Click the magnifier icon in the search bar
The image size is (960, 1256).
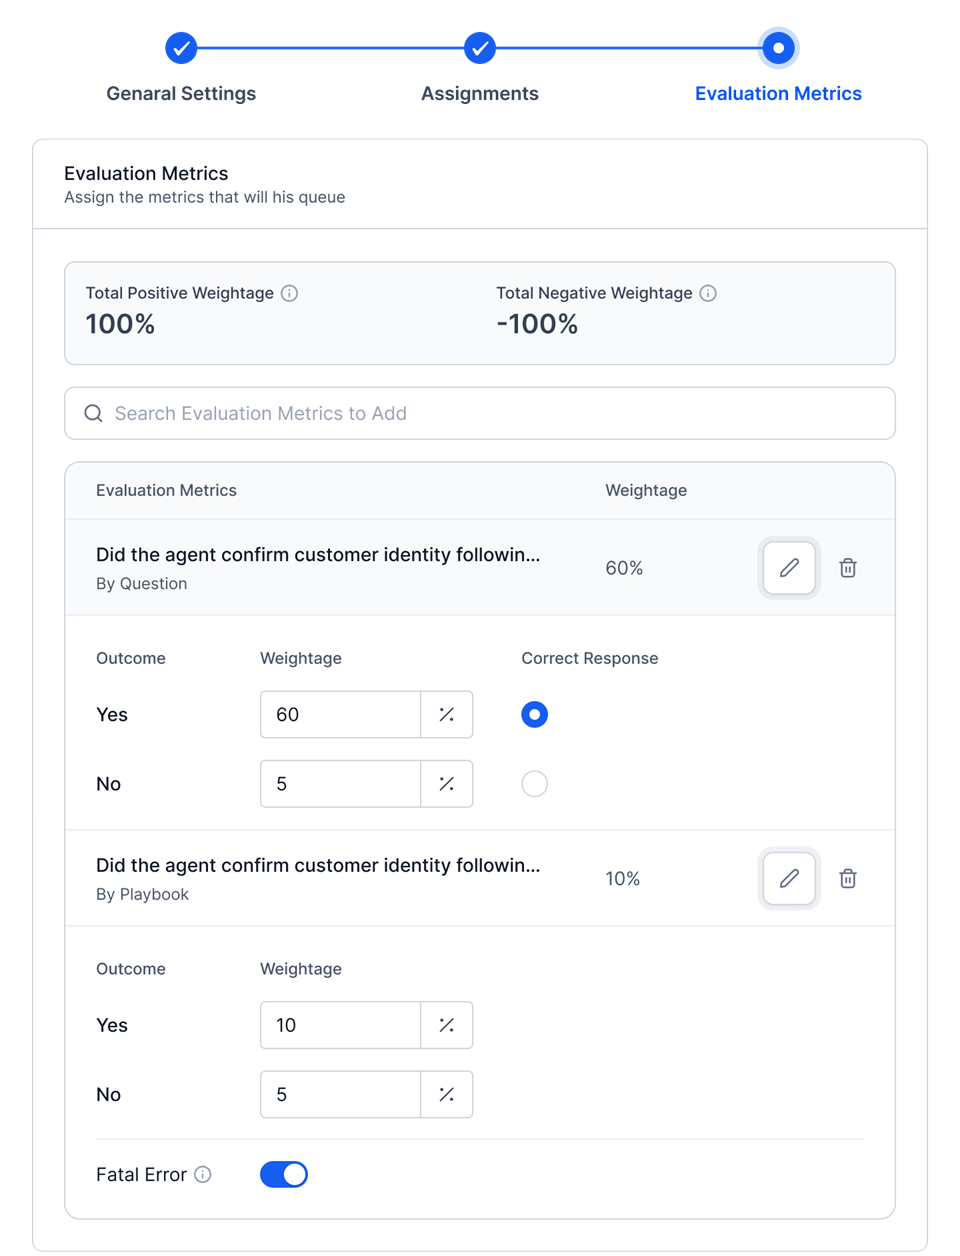point(93,412)
